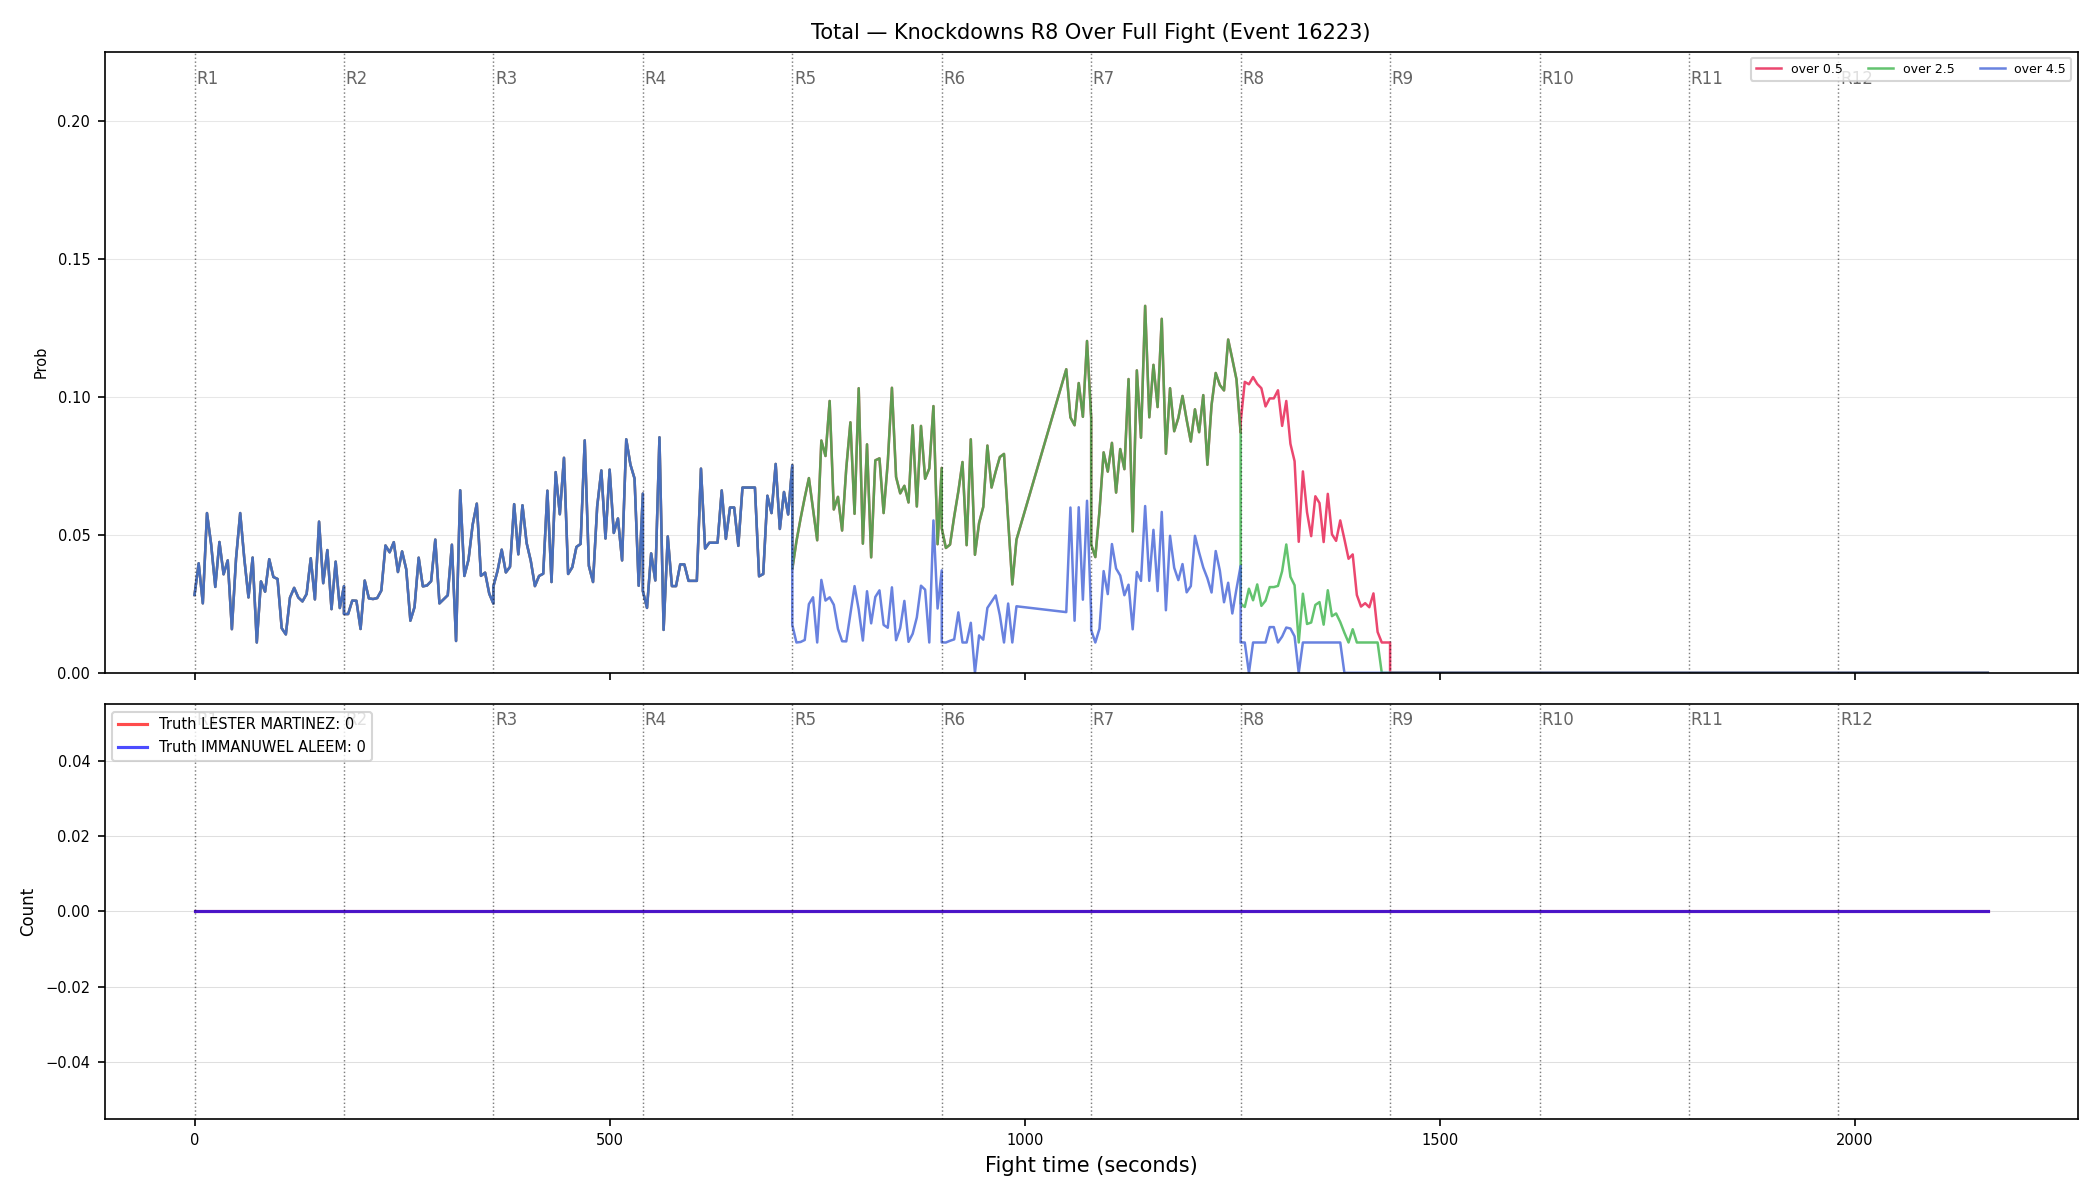The image size is (2100, 1200).
Task: Click the R7 round label in Prob chart
Action: coord(1103,78)
